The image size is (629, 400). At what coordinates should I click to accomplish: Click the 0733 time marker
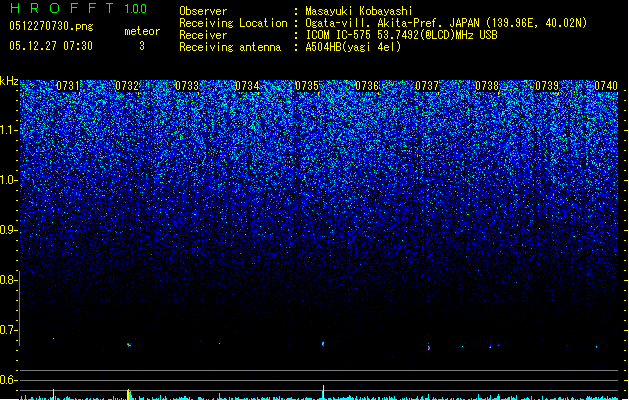187,86
